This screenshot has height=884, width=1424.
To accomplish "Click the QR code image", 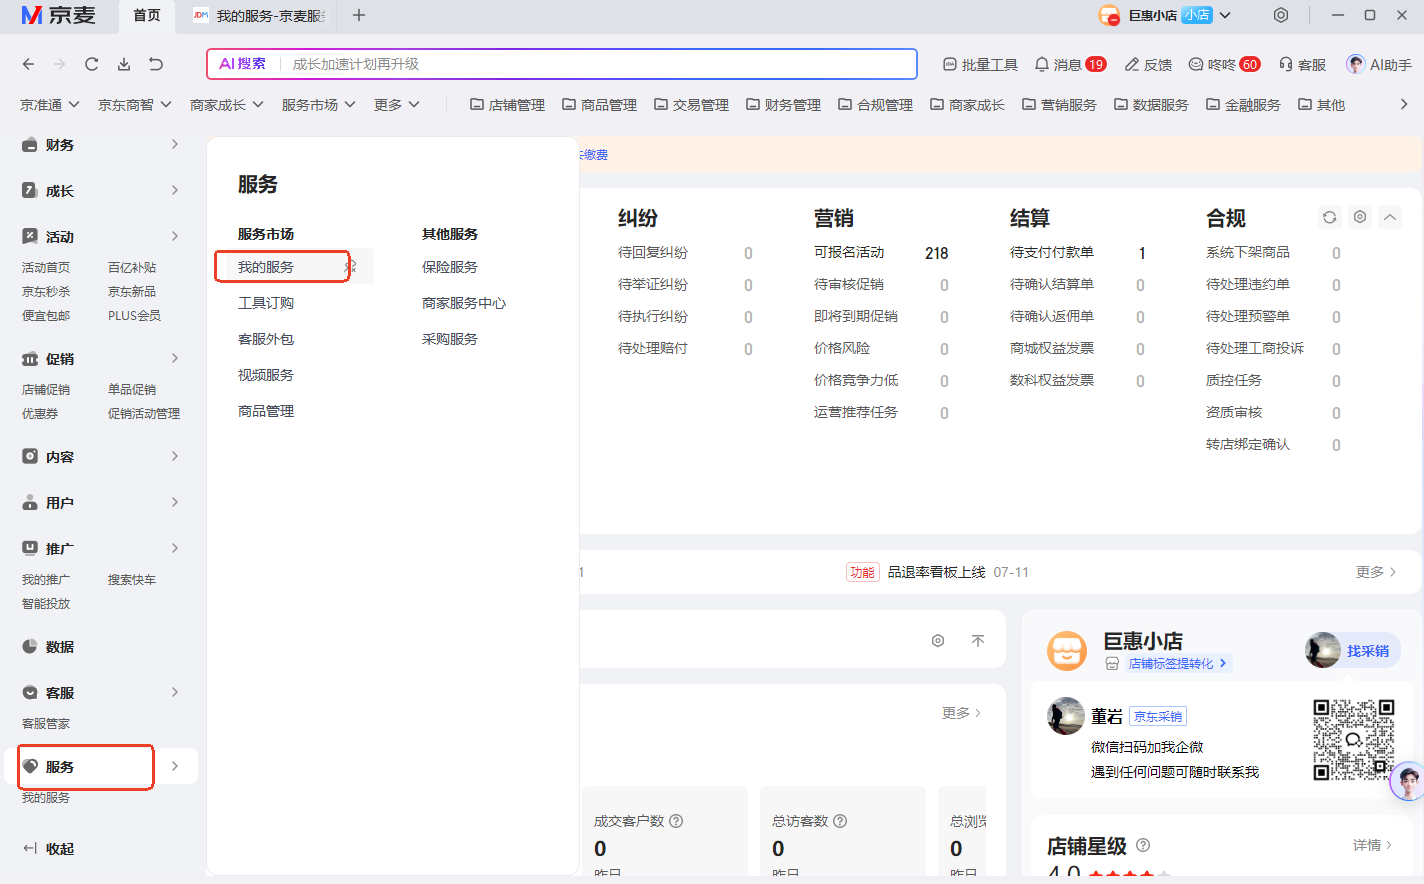I will (x=1353, y=740).
